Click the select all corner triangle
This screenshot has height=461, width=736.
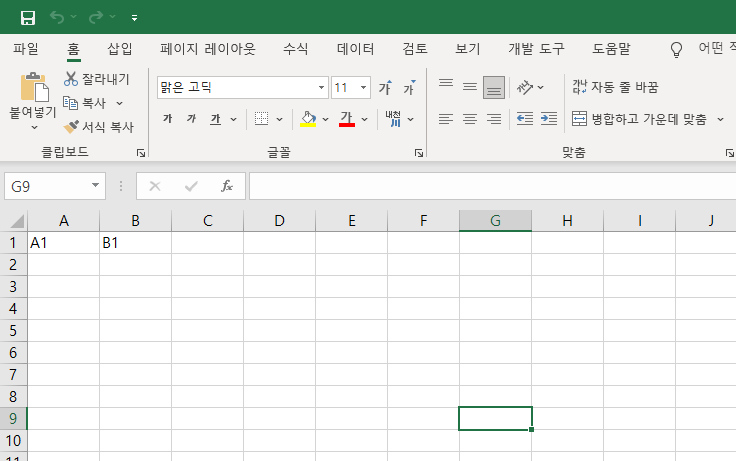pos(16,221)
